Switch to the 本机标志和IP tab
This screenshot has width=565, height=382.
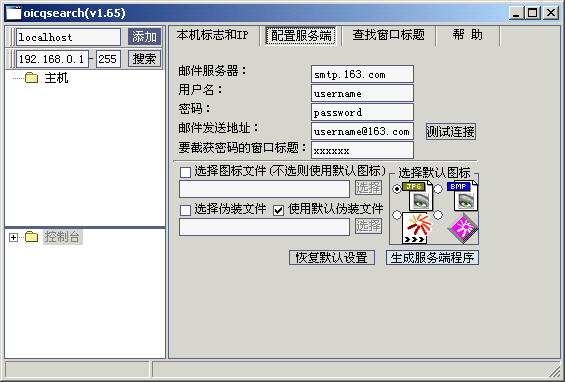pyautogui.click(x=213, y=35)
